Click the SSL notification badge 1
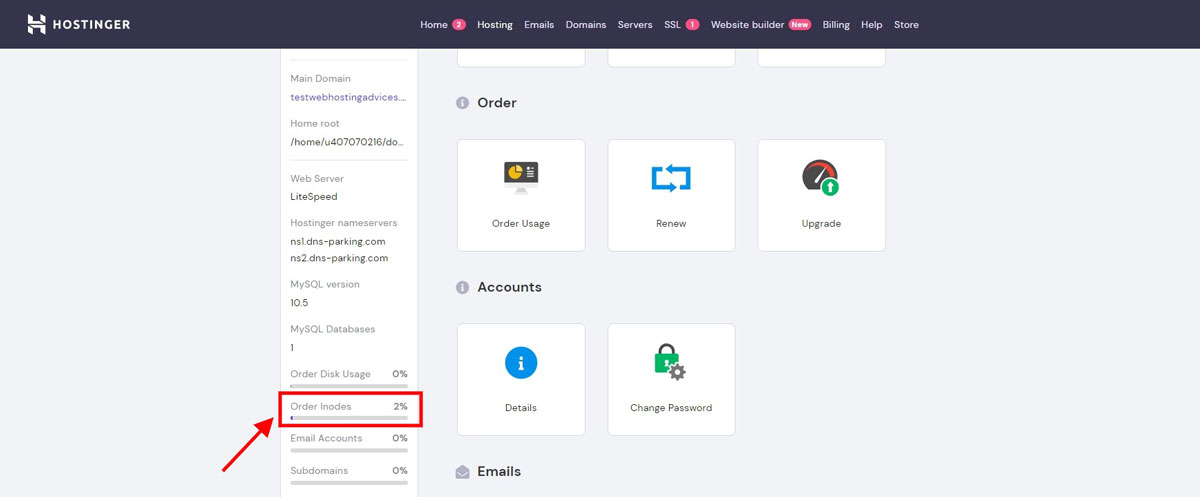Viewport: 1200px width, 497px height. click(x=692, y=24)
